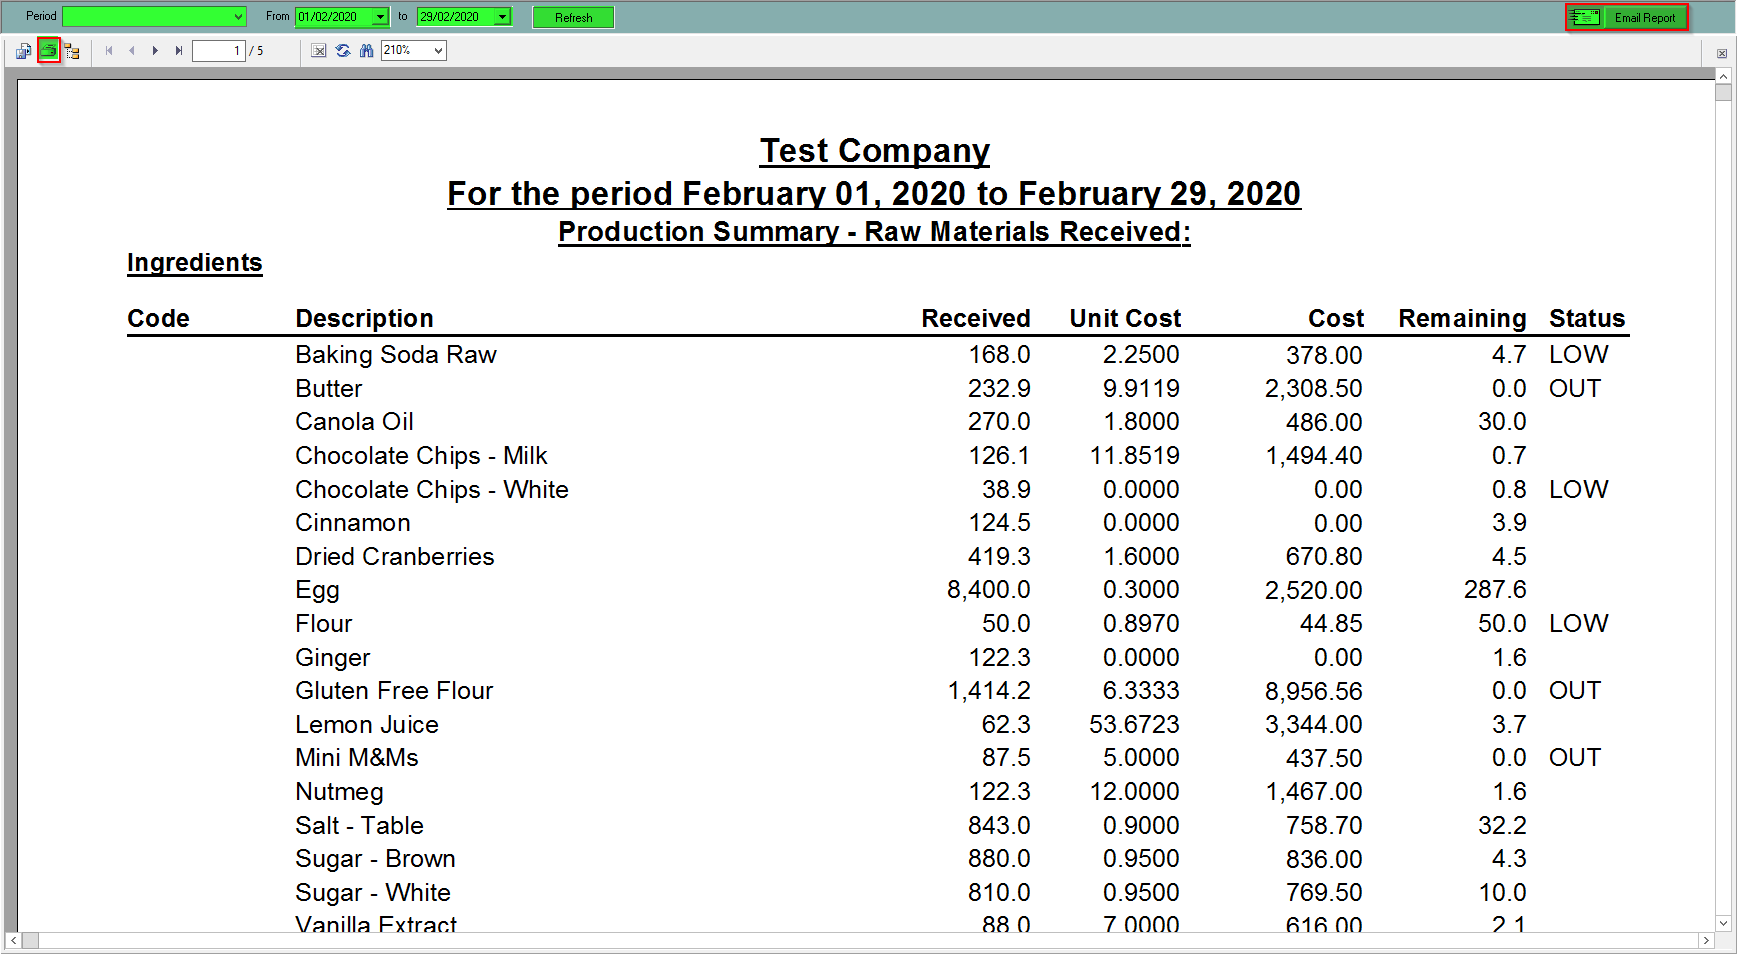Viewport: 1737px width, 954px height.
Task: Click Mini M&Ms OUT status
Action: (x=1575, y=758)
